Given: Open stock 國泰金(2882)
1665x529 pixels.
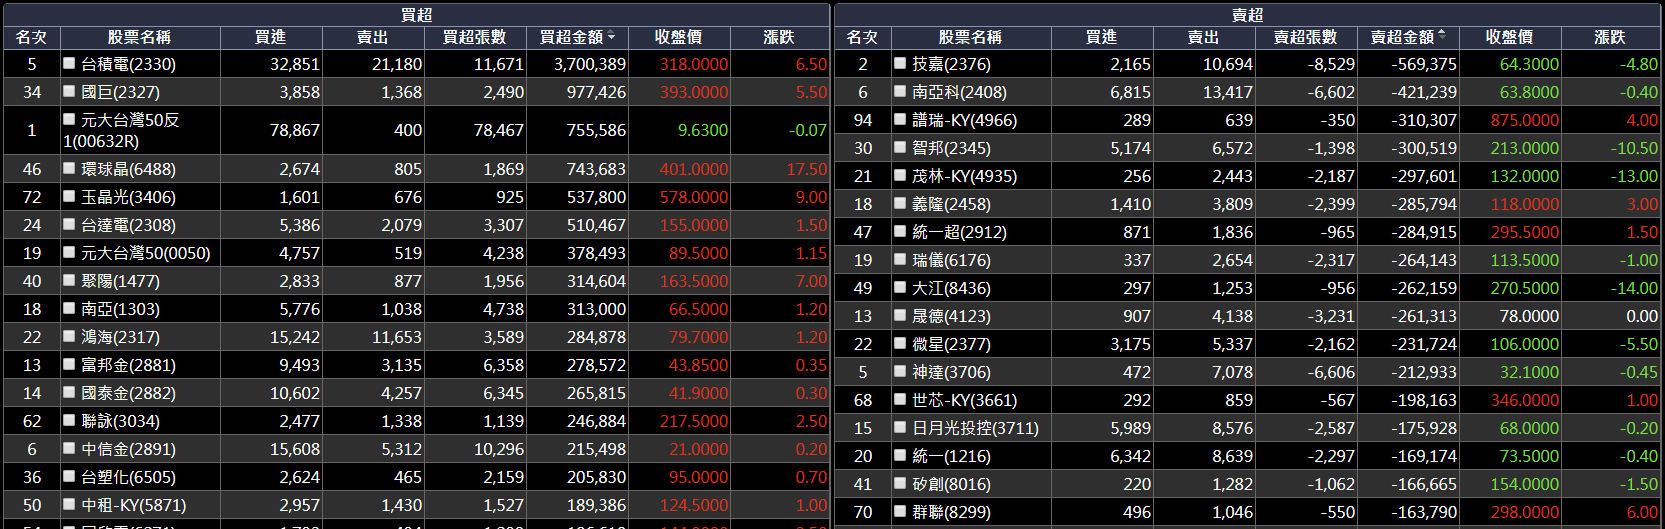Looking at the screenshot, I should pos(128,393).
